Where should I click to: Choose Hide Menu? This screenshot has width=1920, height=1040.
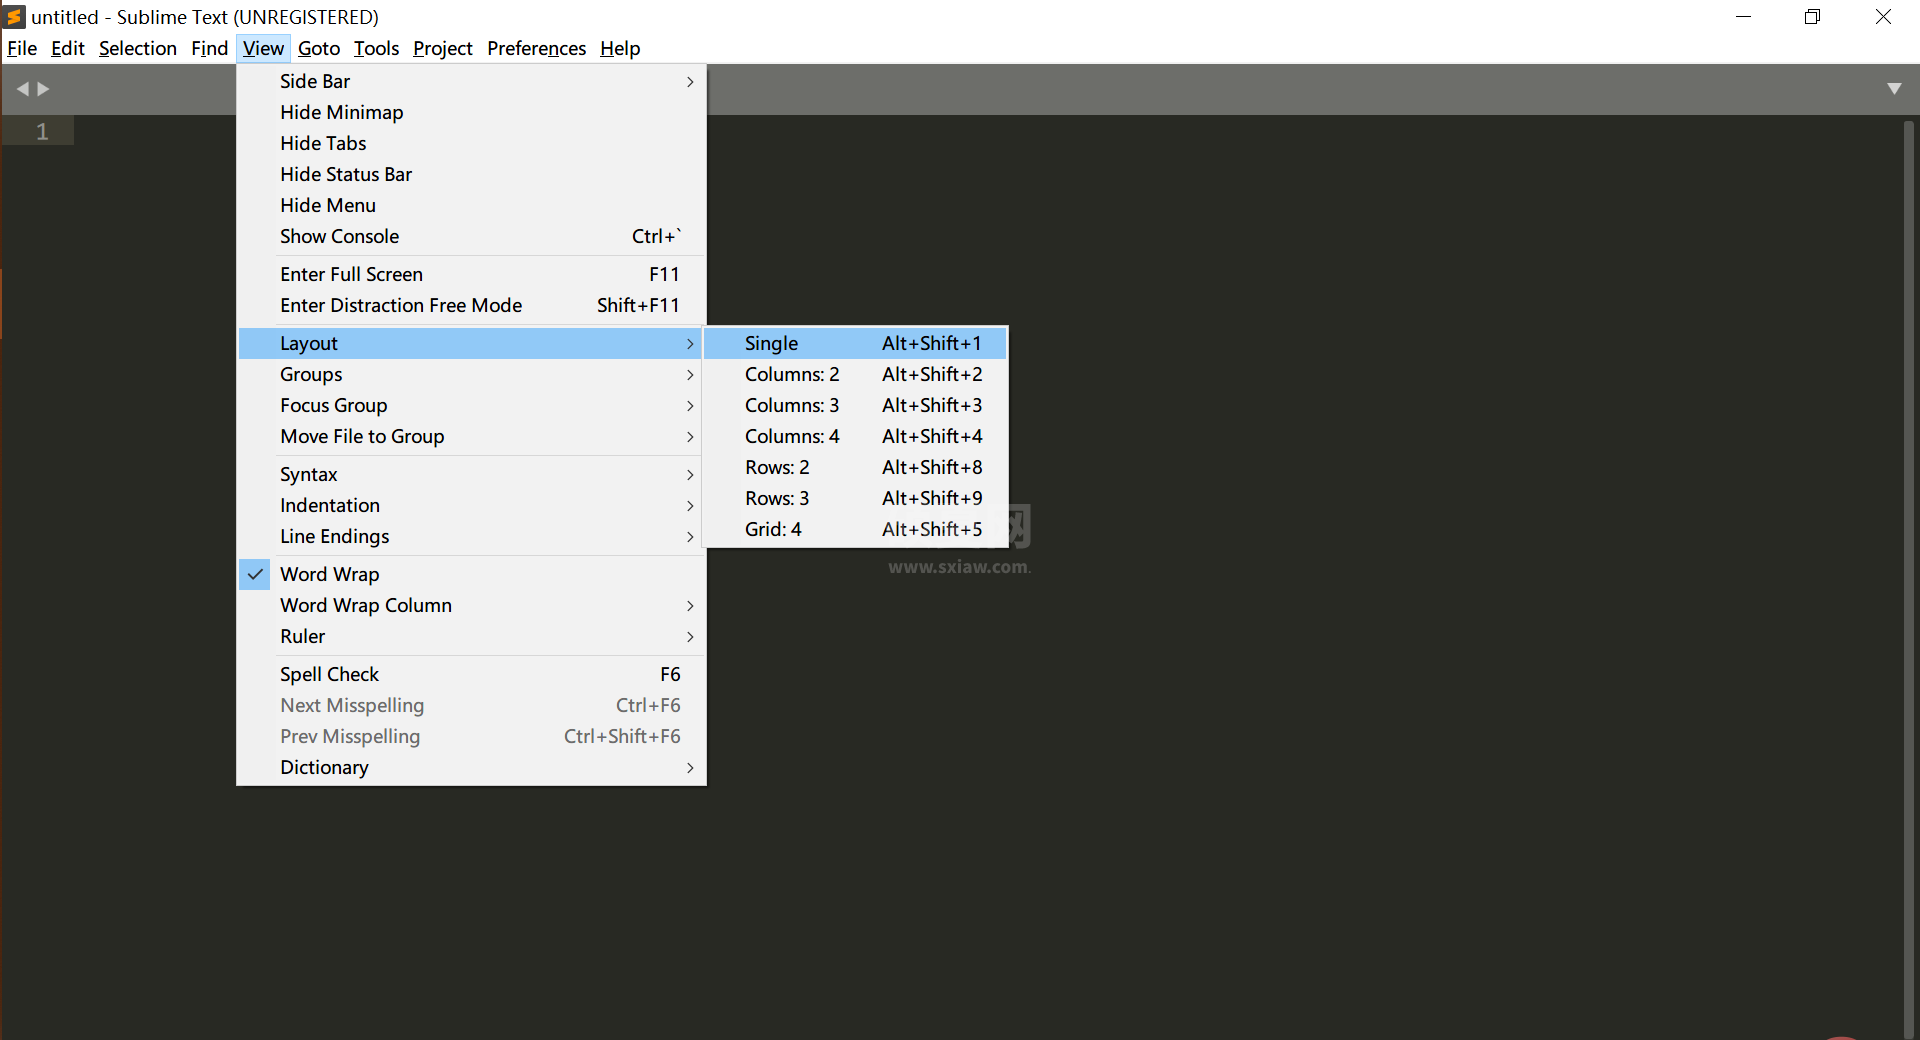pyautogui.click(x=472, y=205)
